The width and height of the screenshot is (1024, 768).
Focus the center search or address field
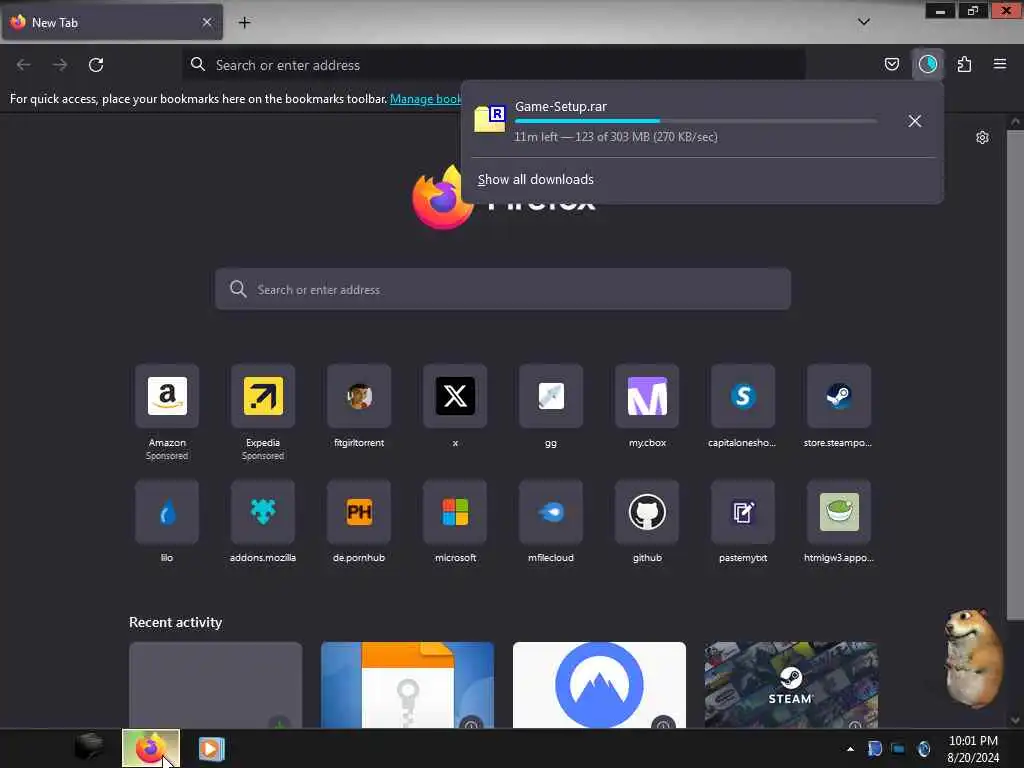tap(503, 289)
